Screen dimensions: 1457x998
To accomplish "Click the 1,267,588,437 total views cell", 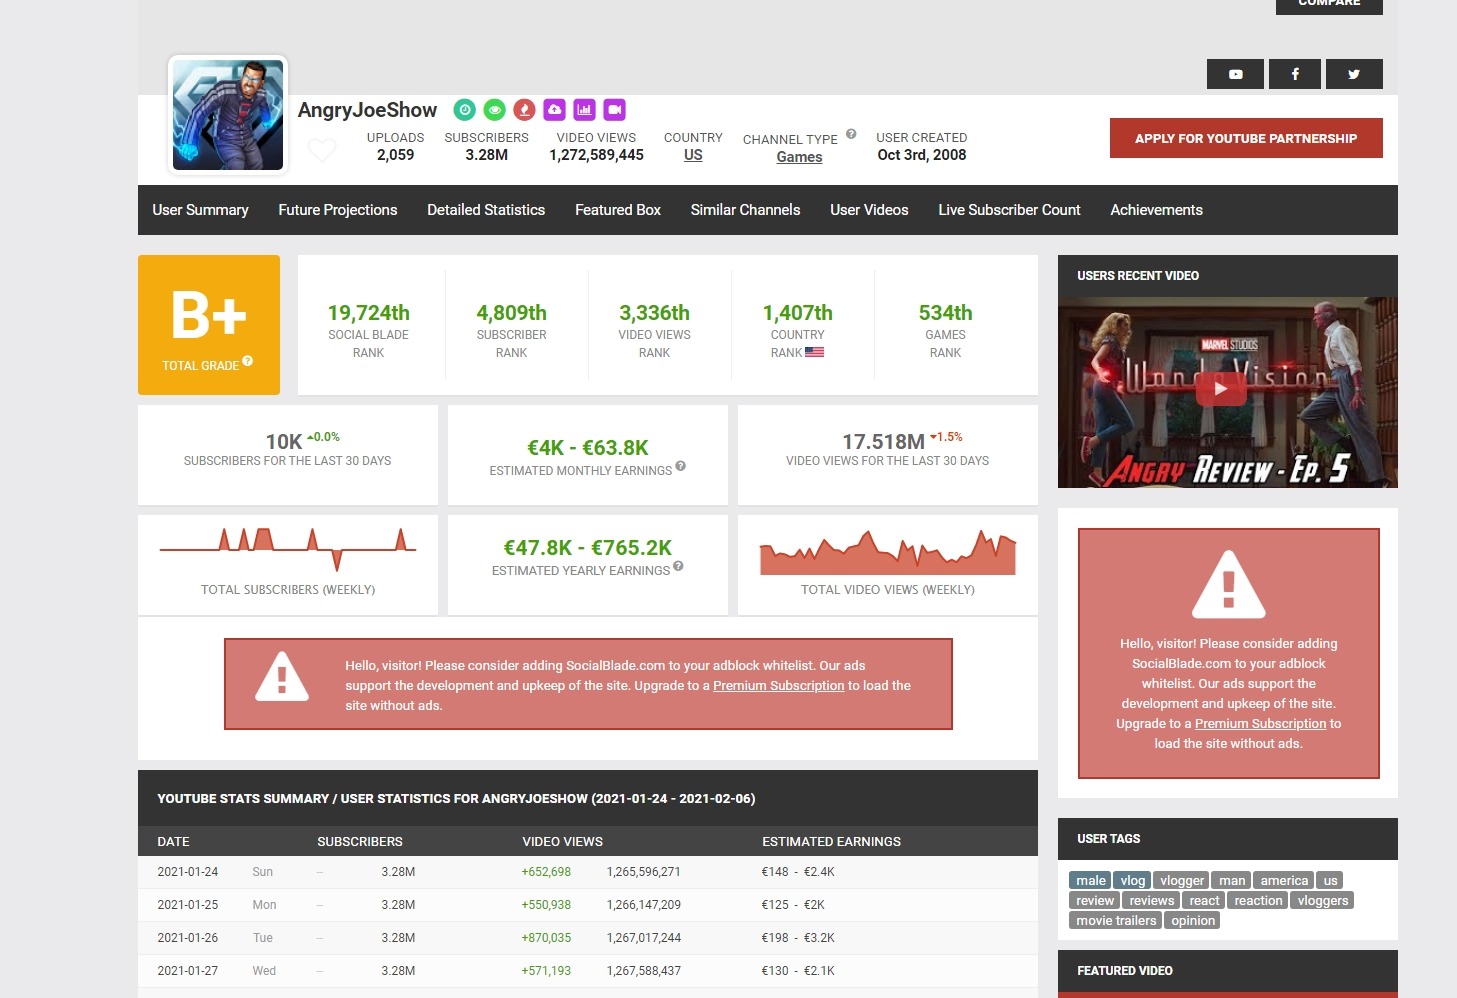I will [x=643, y=971].
